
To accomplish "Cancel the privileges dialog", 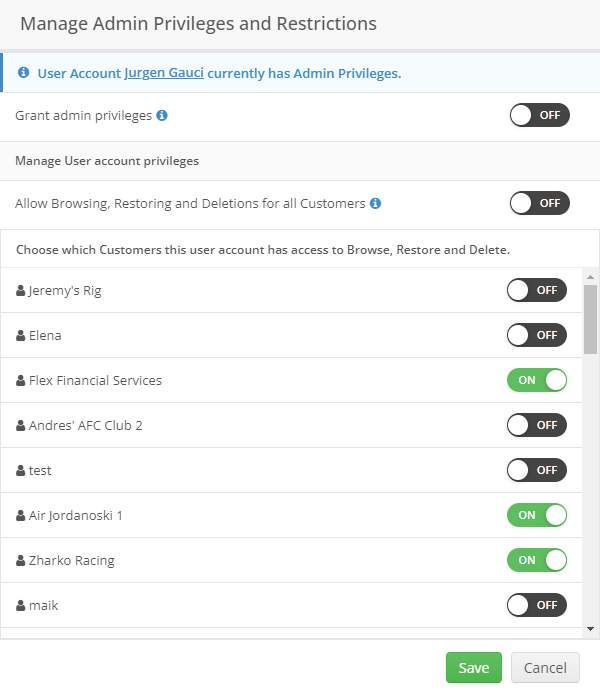I will tap(545, 667).
